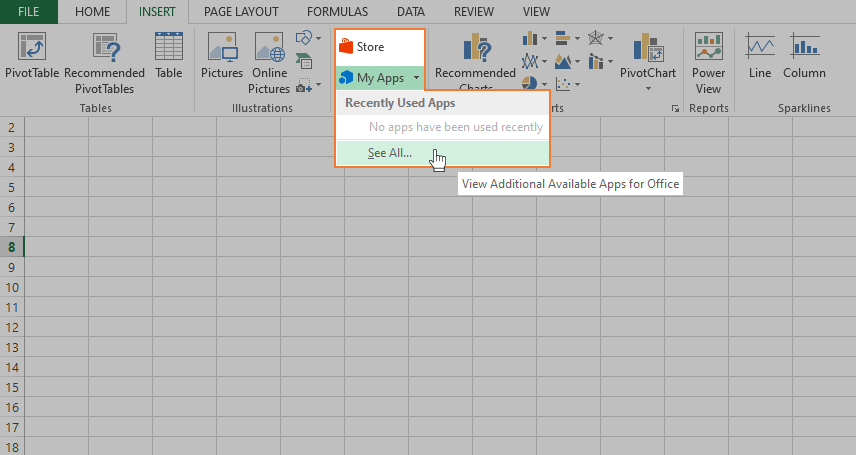856x455 pixels.
Task: Switch to the HOME tab
Action: (92, 11)
